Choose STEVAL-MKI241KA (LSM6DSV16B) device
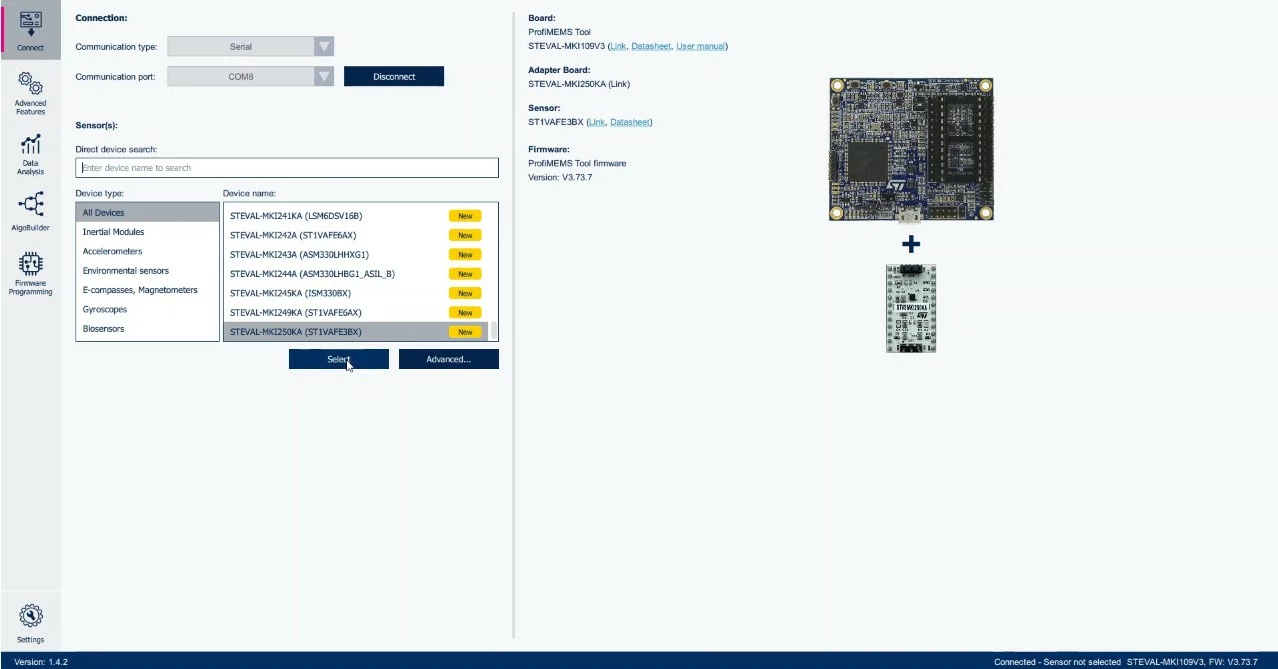The image size is (1278, 669). coord(355,216)
